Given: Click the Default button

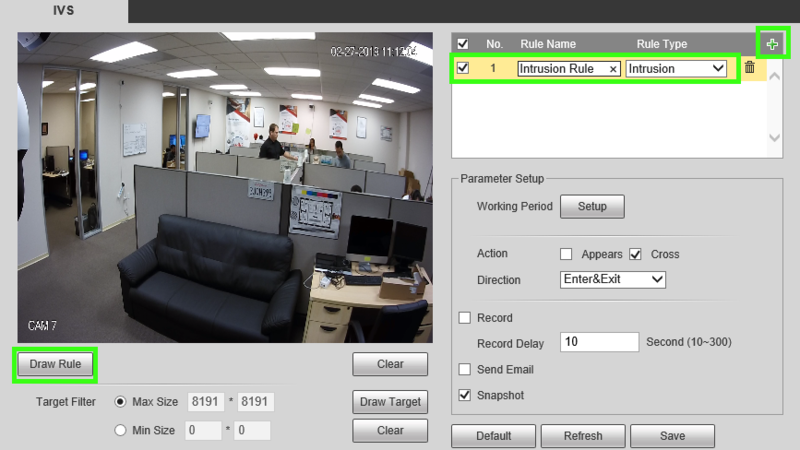Looking at the screenshot, I should 493,436.
